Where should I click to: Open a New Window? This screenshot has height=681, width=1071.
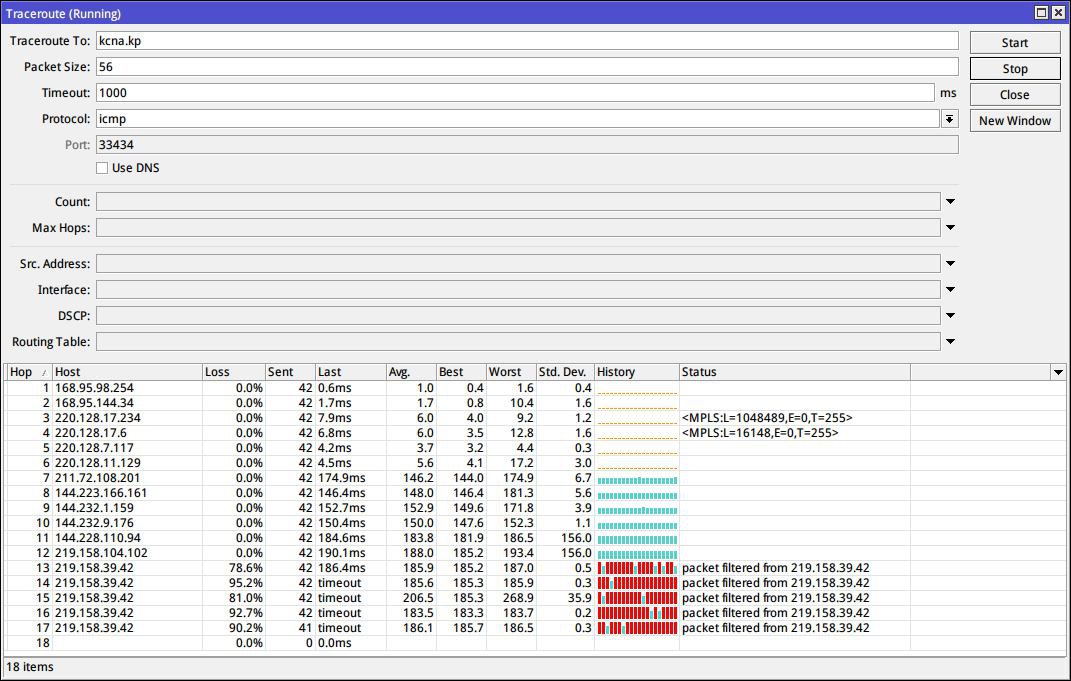pyautogui.click(x=1014, y=121)
